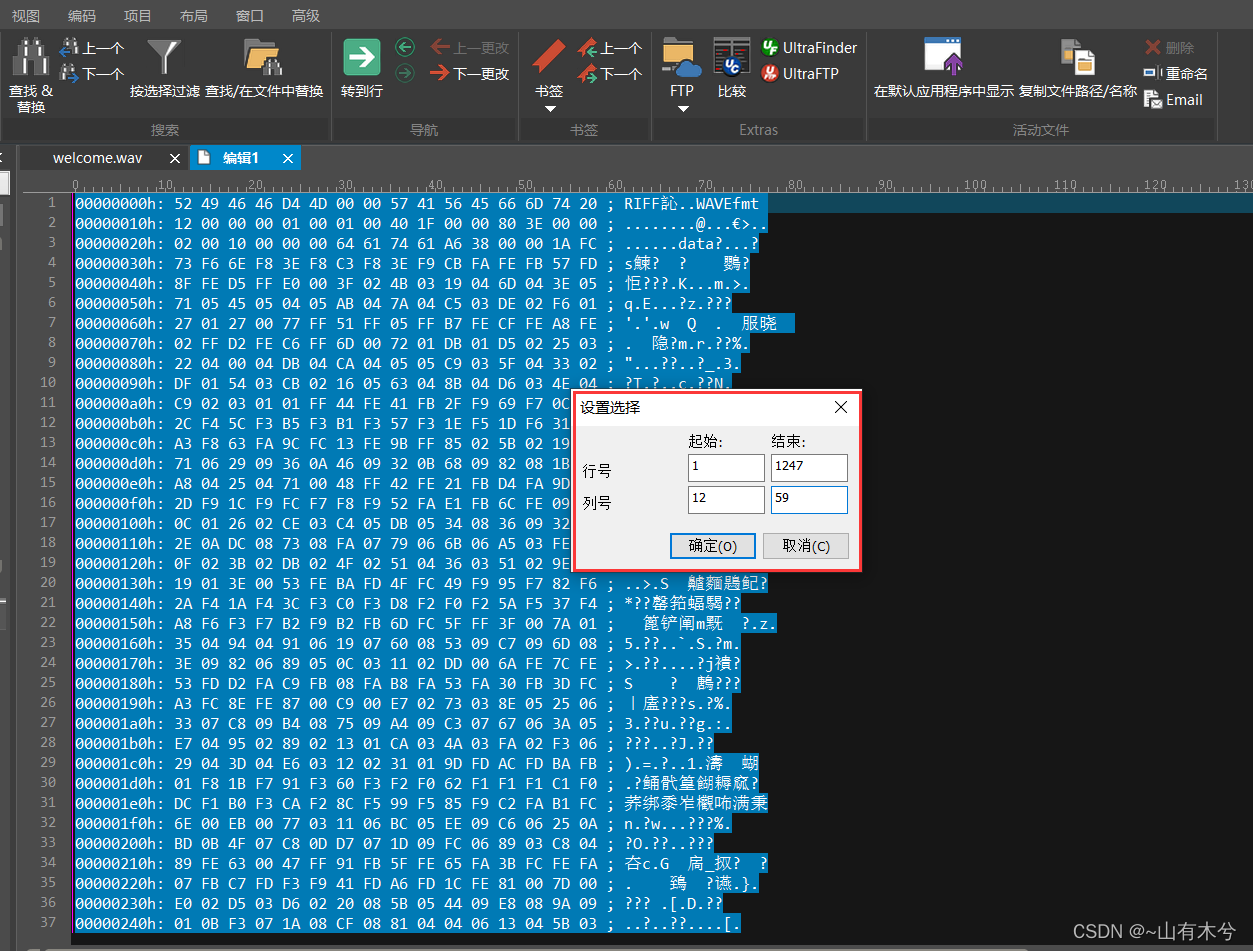Expand the FTP dropdown arrow
Screen dimensions: 1253x951
click(x=682, y=108)
